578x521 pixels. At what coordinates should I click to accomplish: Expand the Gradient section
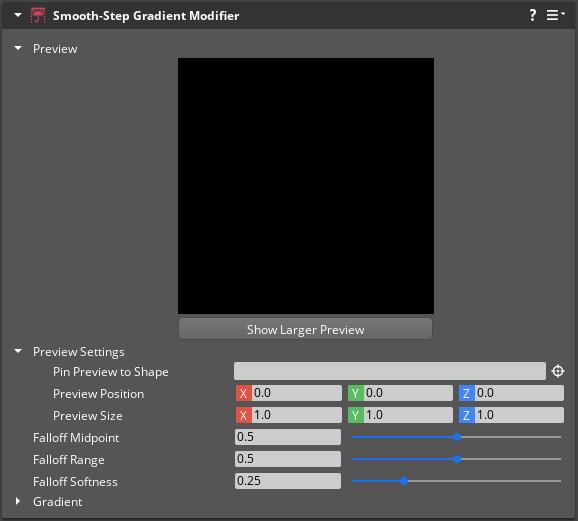click(x=17, y=501)
